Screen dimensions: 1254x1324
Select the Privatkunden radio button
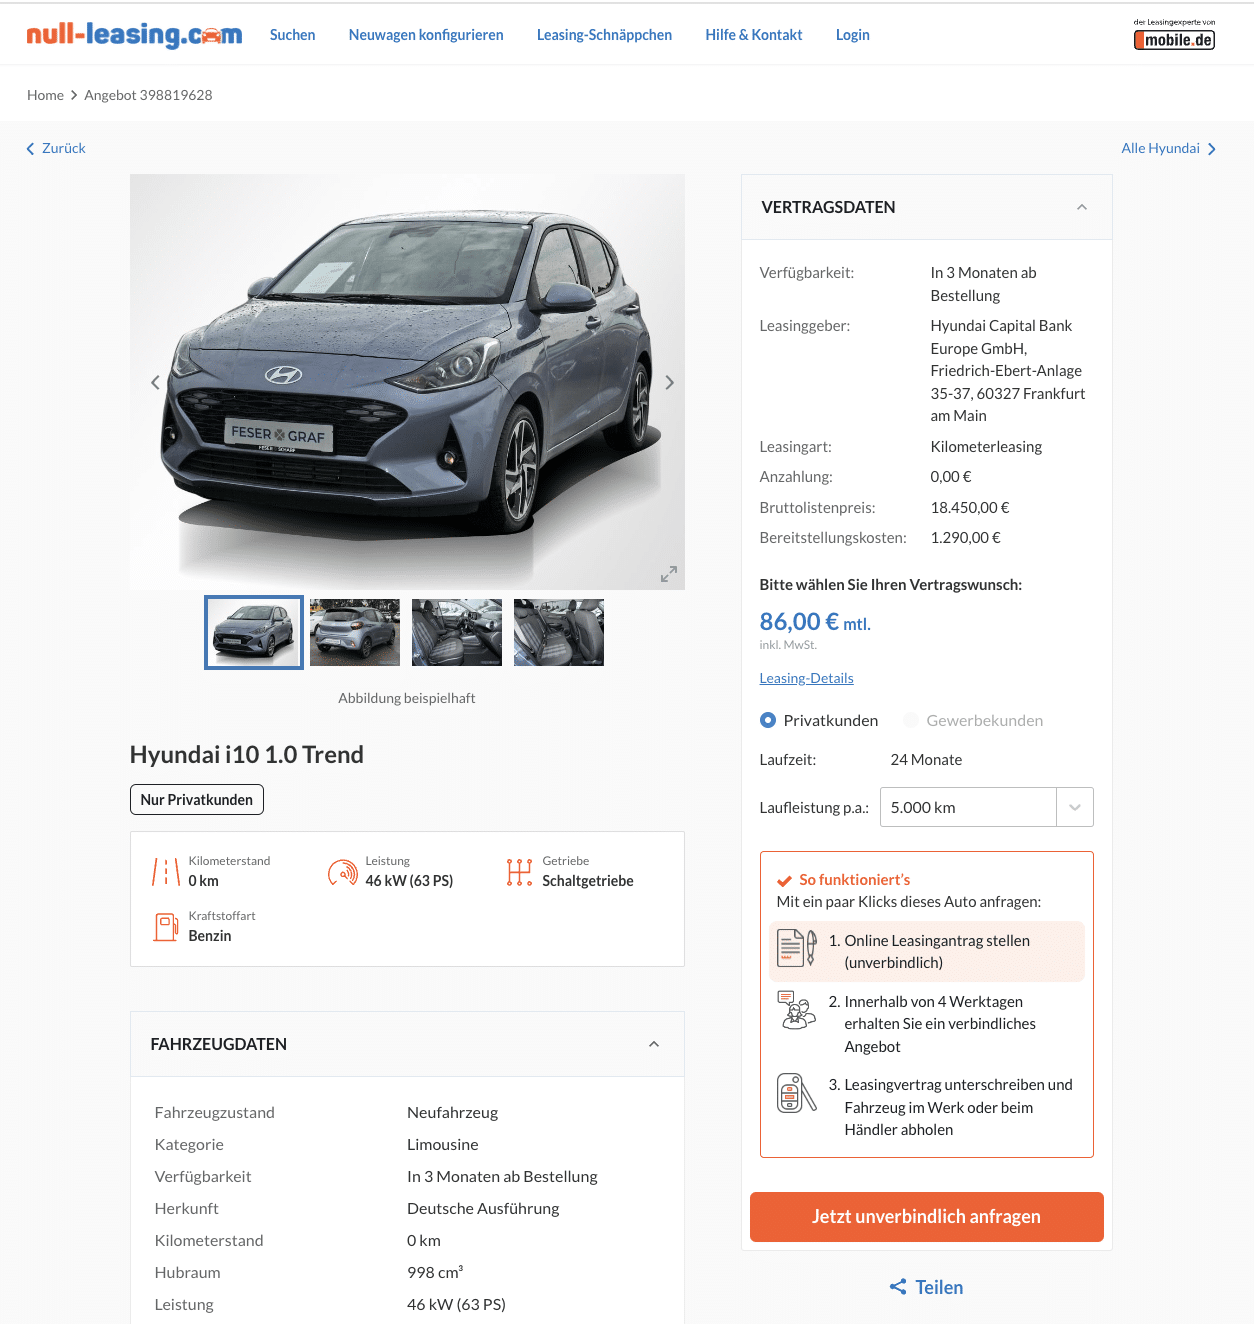(768, 720)
